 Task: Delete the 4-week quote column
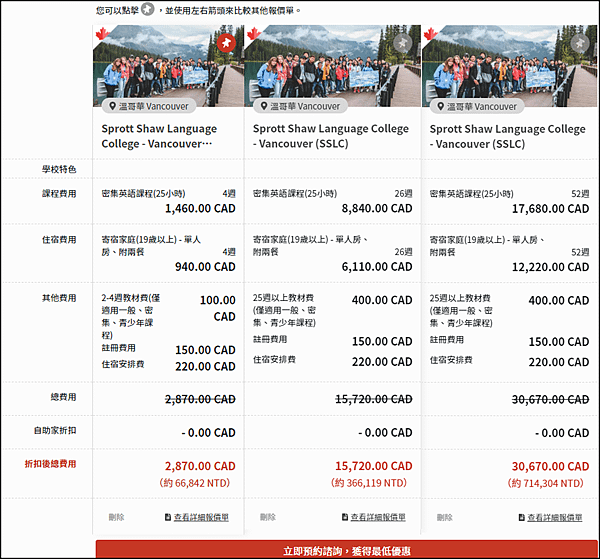[x=116, y=517]
